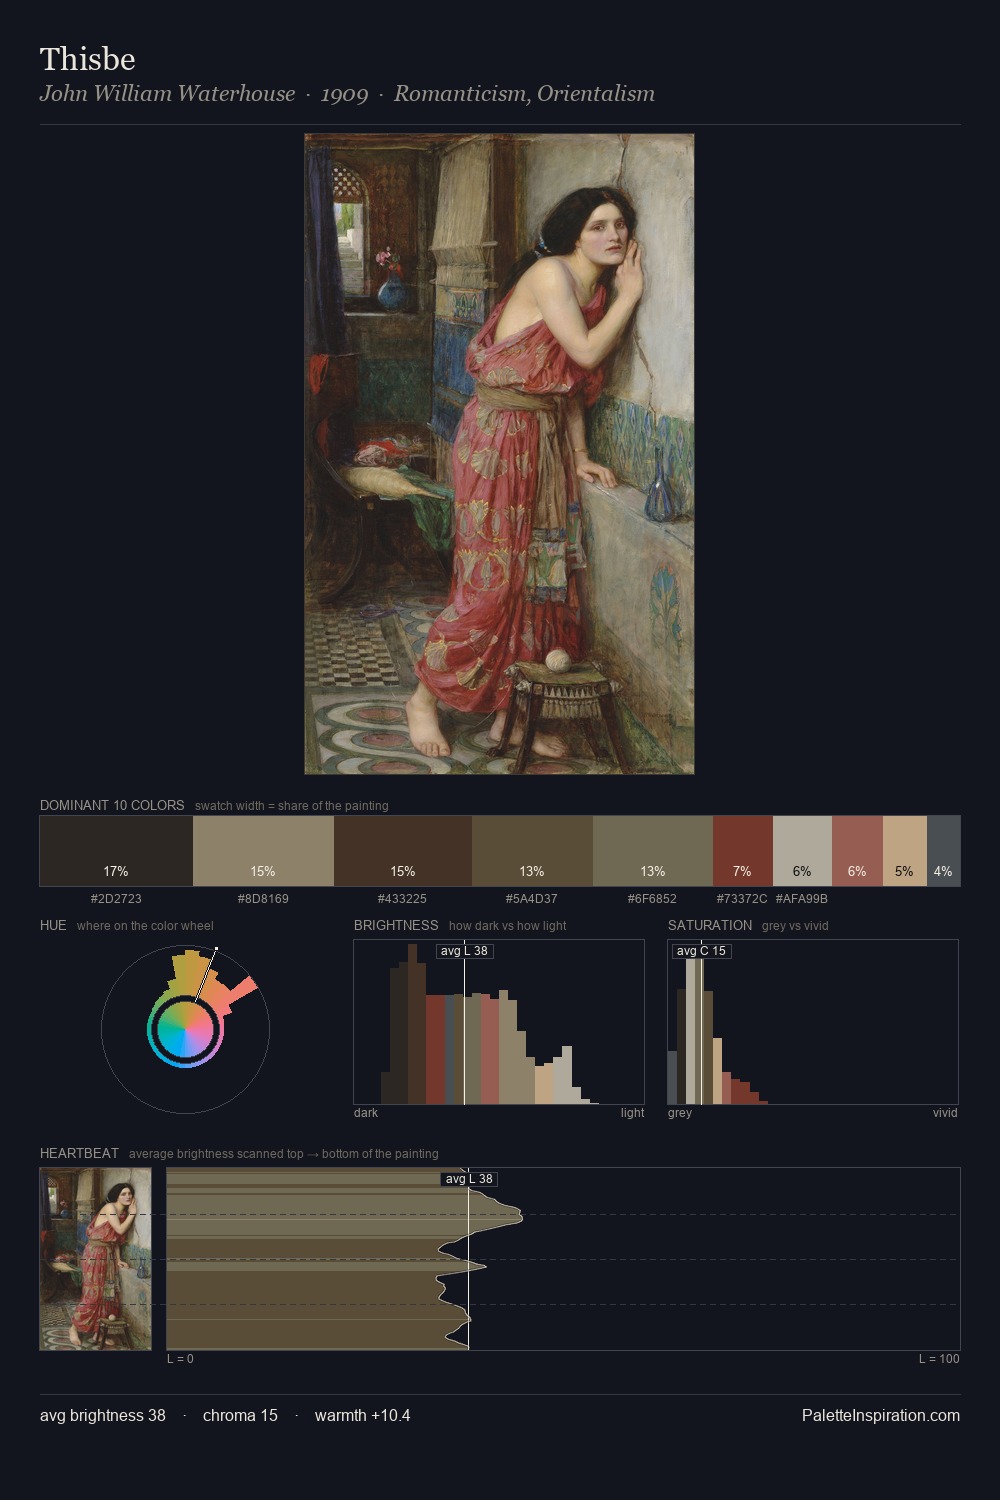Image resolution: width=1000 pixels, height=1500 pixels.
Task: Click the 'avg L 38' brightness label
Action: (465, 951)
